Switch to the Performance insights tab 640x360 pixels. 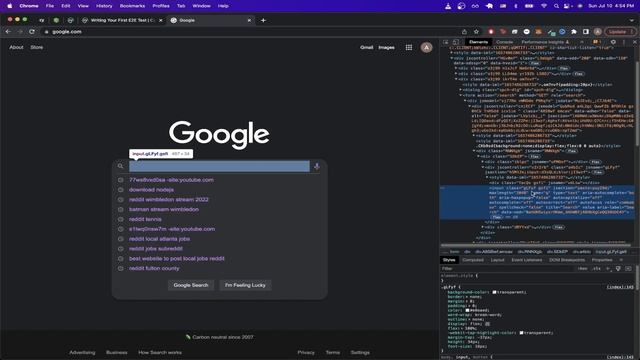545,42
